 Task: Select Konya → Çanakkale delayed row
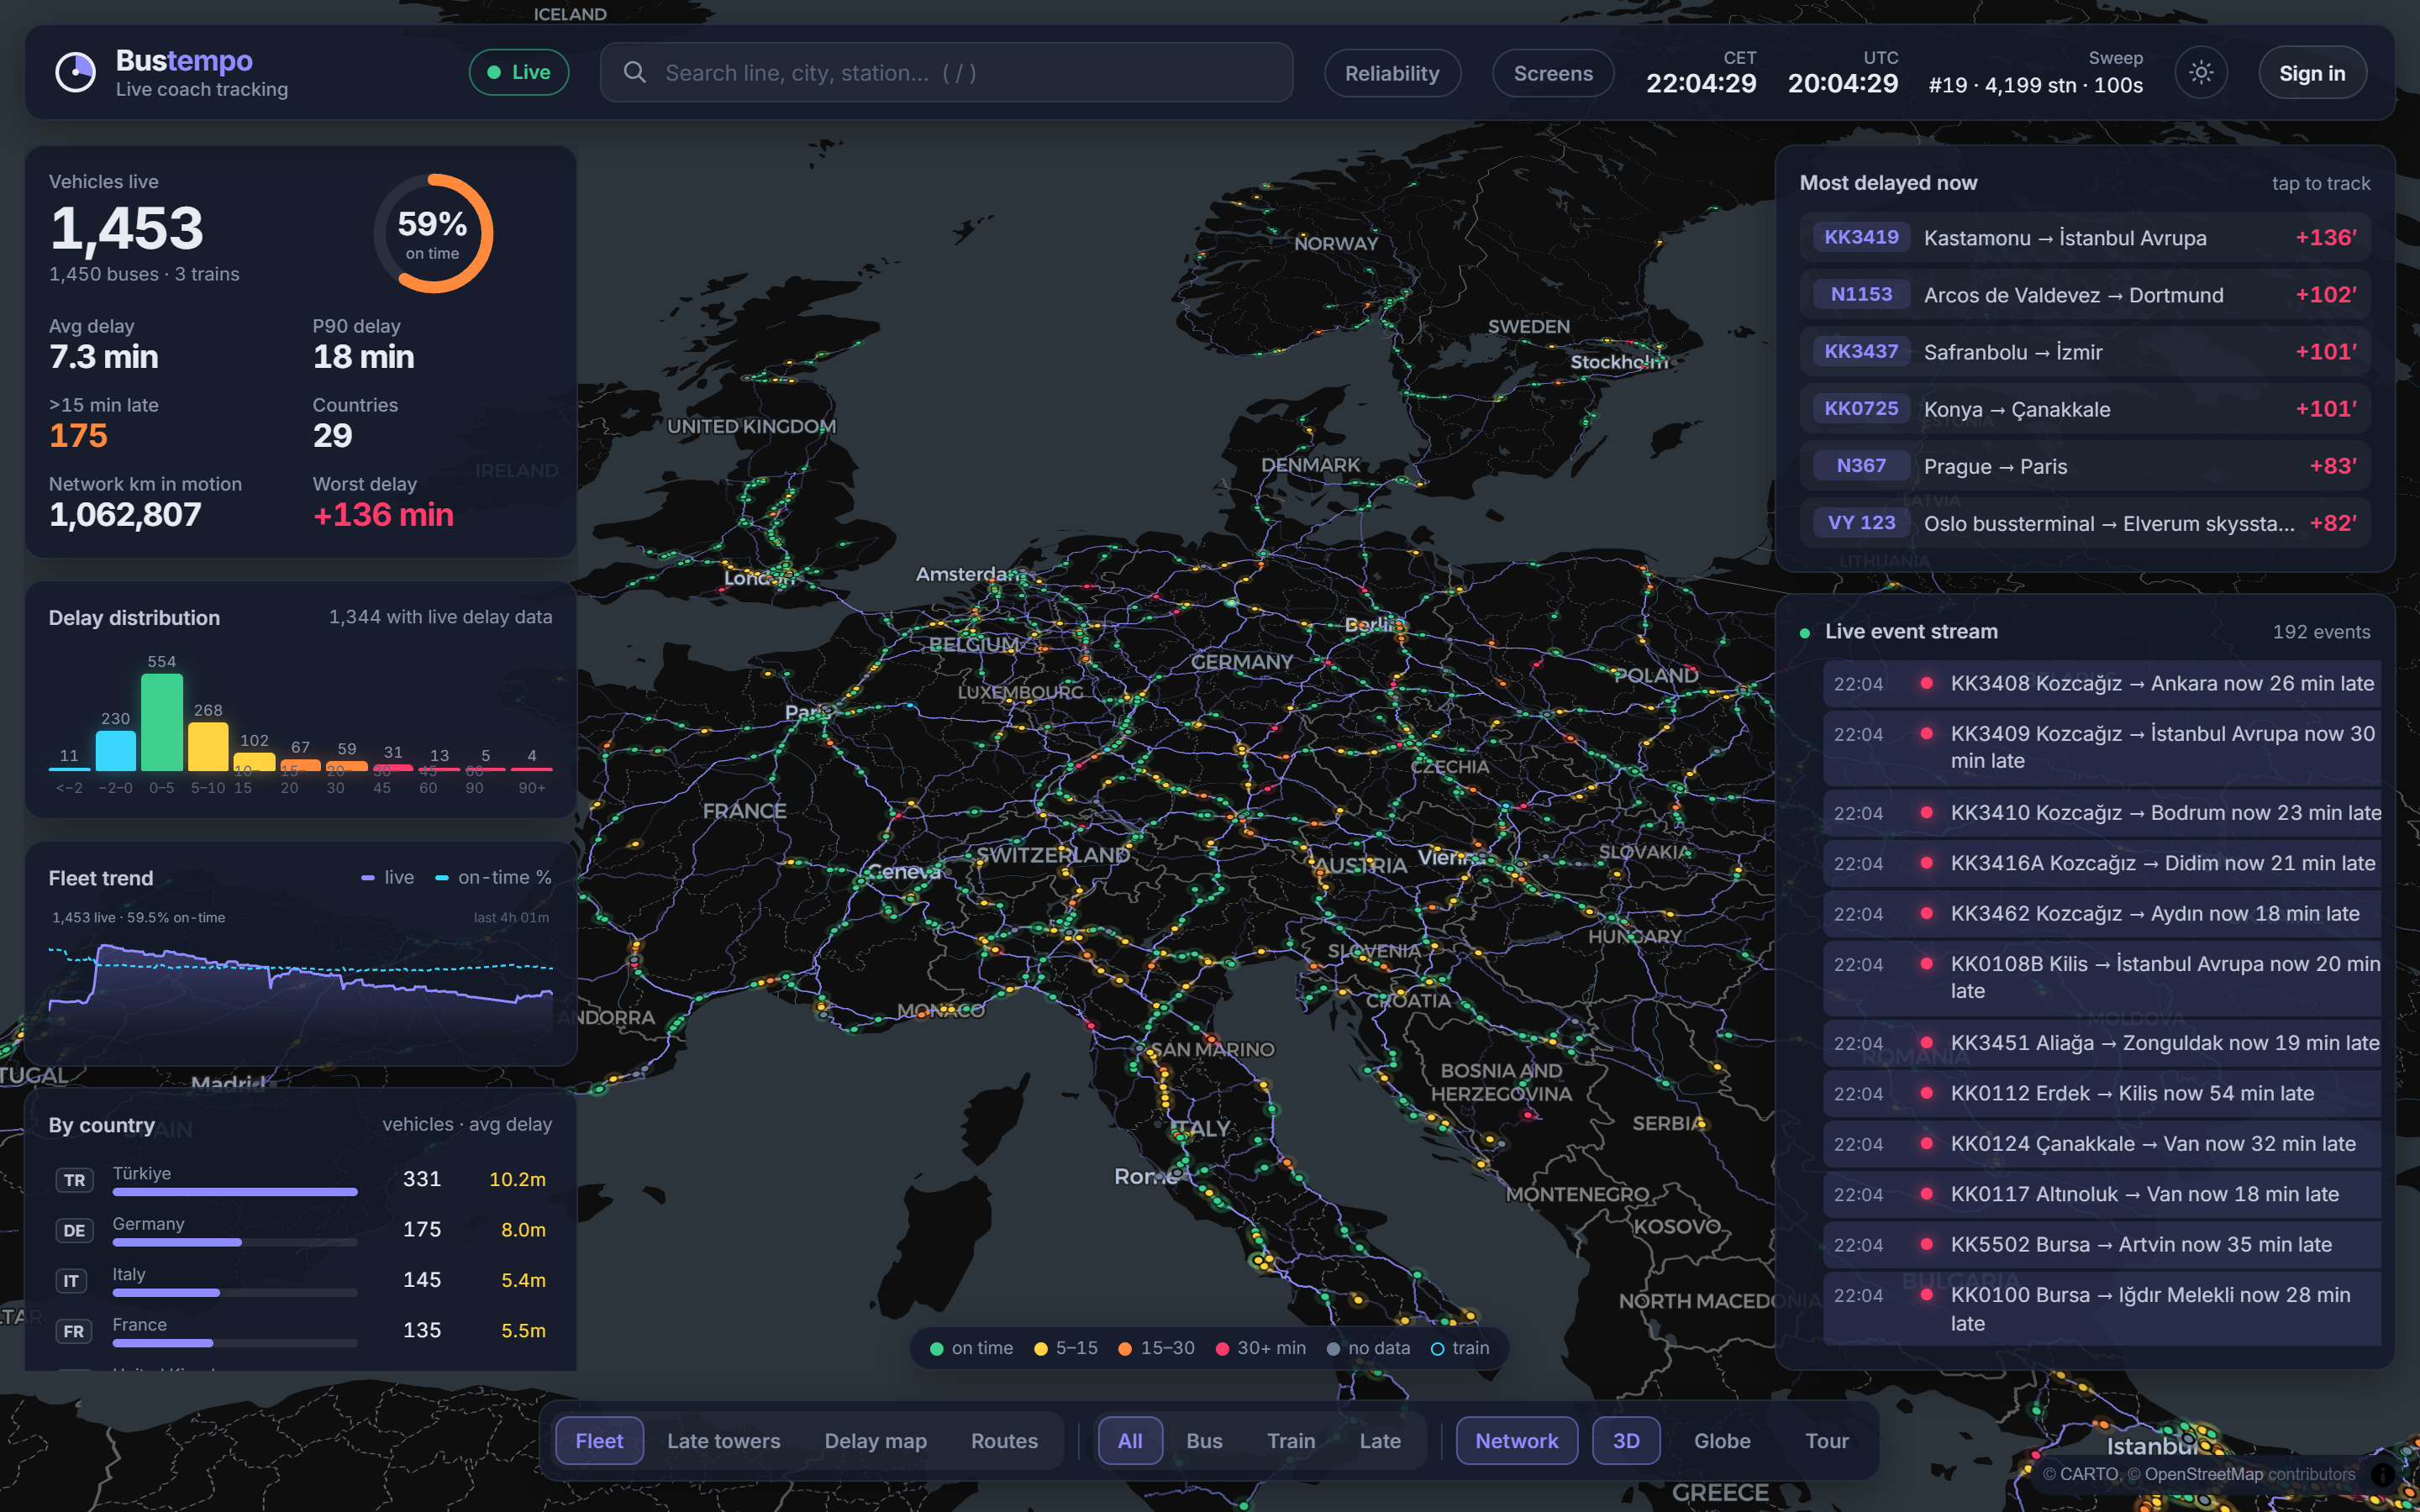tap(2085, 409)
